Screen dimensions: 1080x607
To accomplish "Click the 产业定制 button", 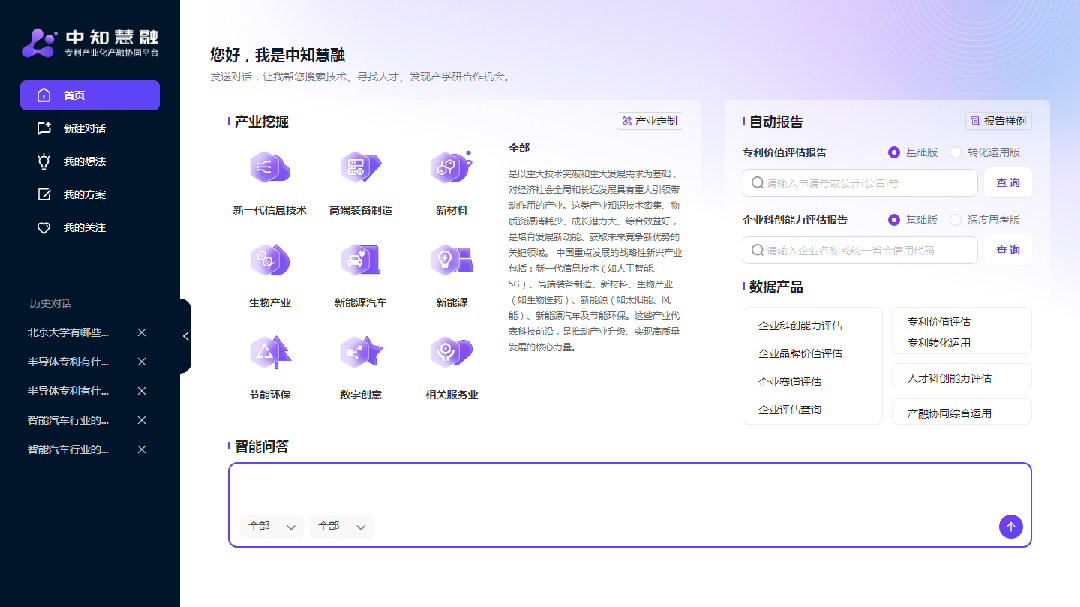I will click(x=651, y=121).
